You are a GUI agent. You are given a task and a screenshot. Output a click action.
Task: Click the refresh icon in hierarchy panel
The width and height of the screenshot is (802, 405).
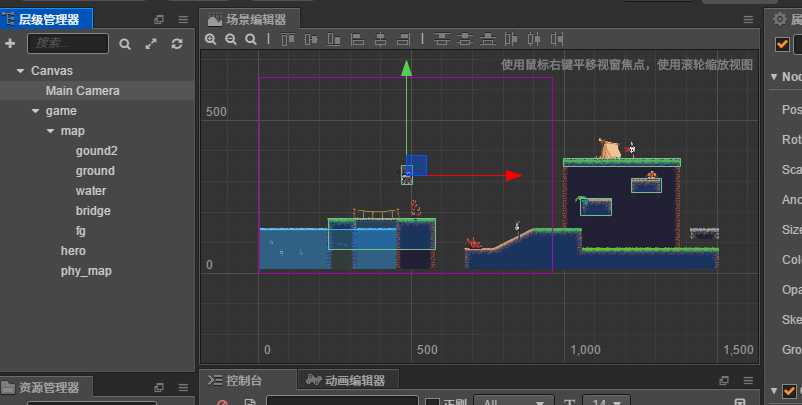tap(177, 44)
